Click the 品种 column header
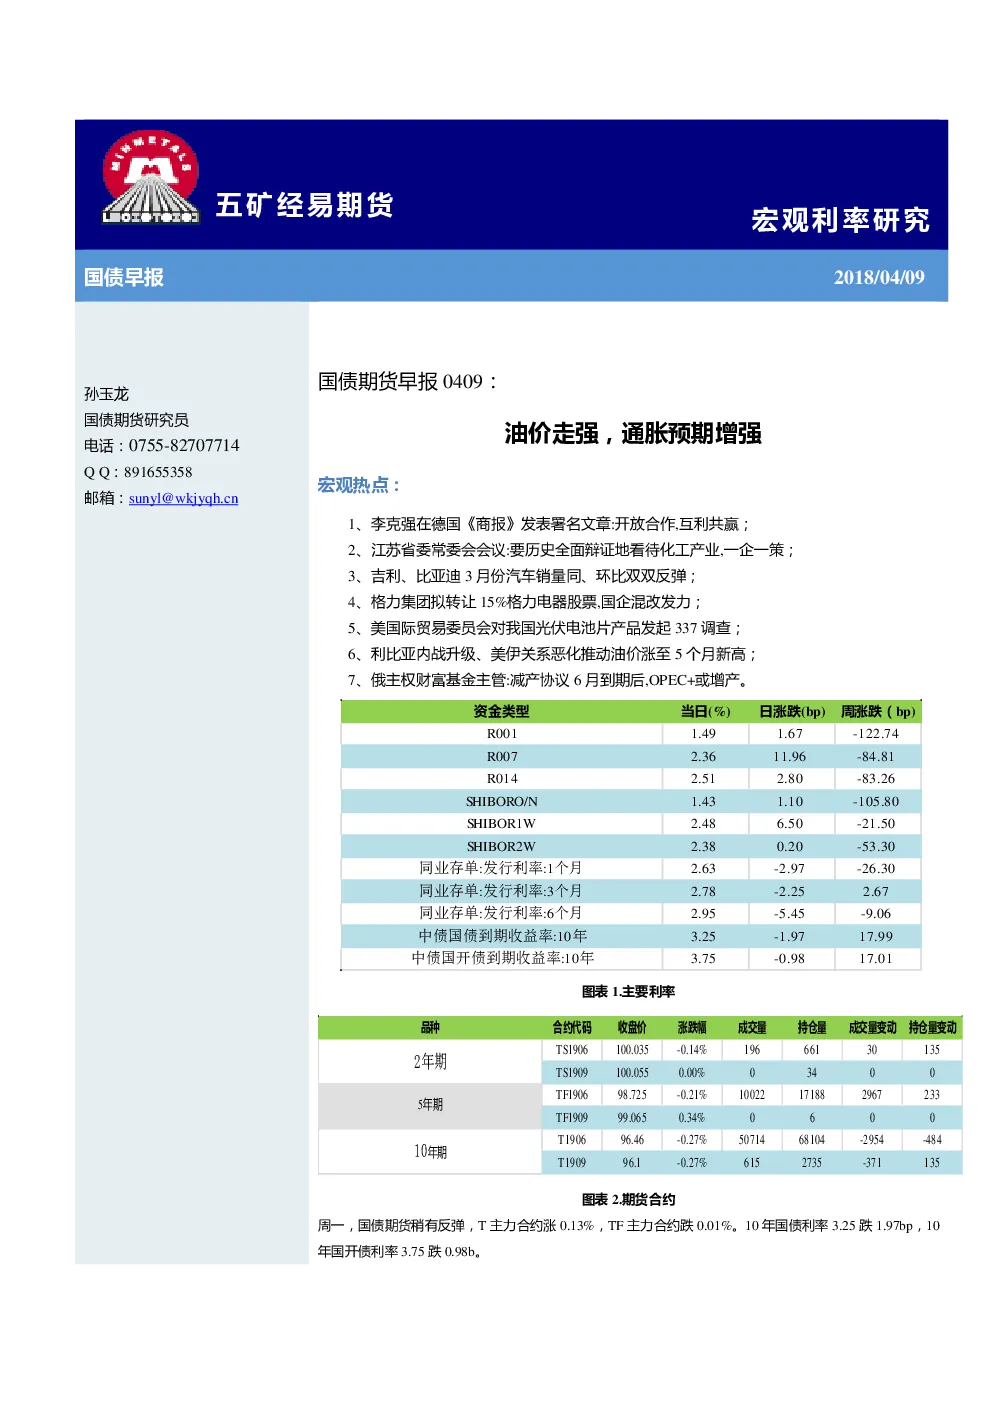 pos(430,1027)
